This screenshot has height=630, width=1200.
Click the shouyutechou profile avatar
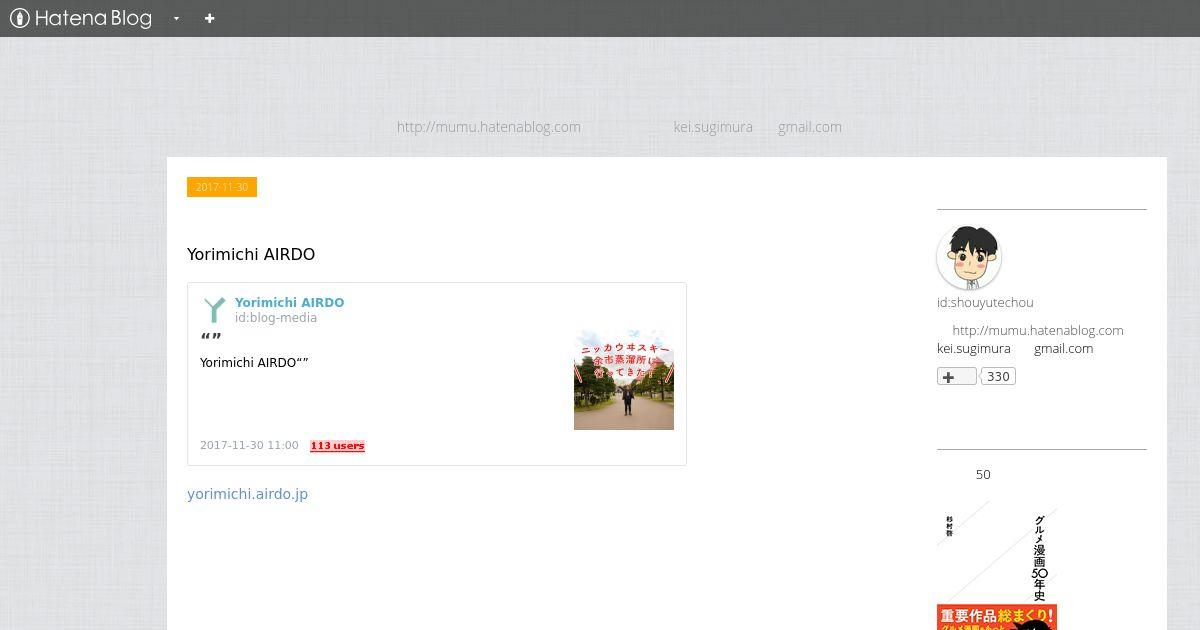(x=969, y=257)
